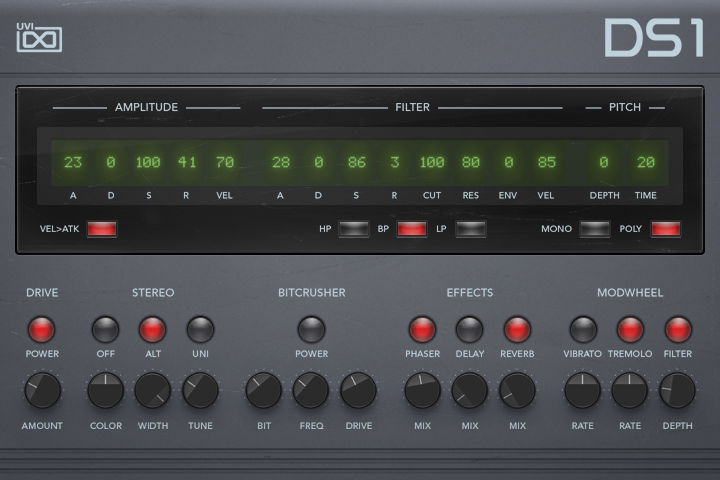The height and width of the screenshot is (480, 720).
Task: Click the stereo WIDTH knob
Action: pyautogui.click(x=152, y=390)
